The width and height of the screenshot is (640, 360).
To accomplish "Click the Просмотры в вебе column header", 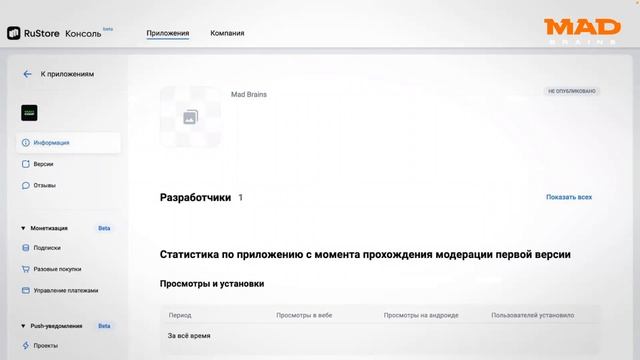I will click(x=304, y=315).
